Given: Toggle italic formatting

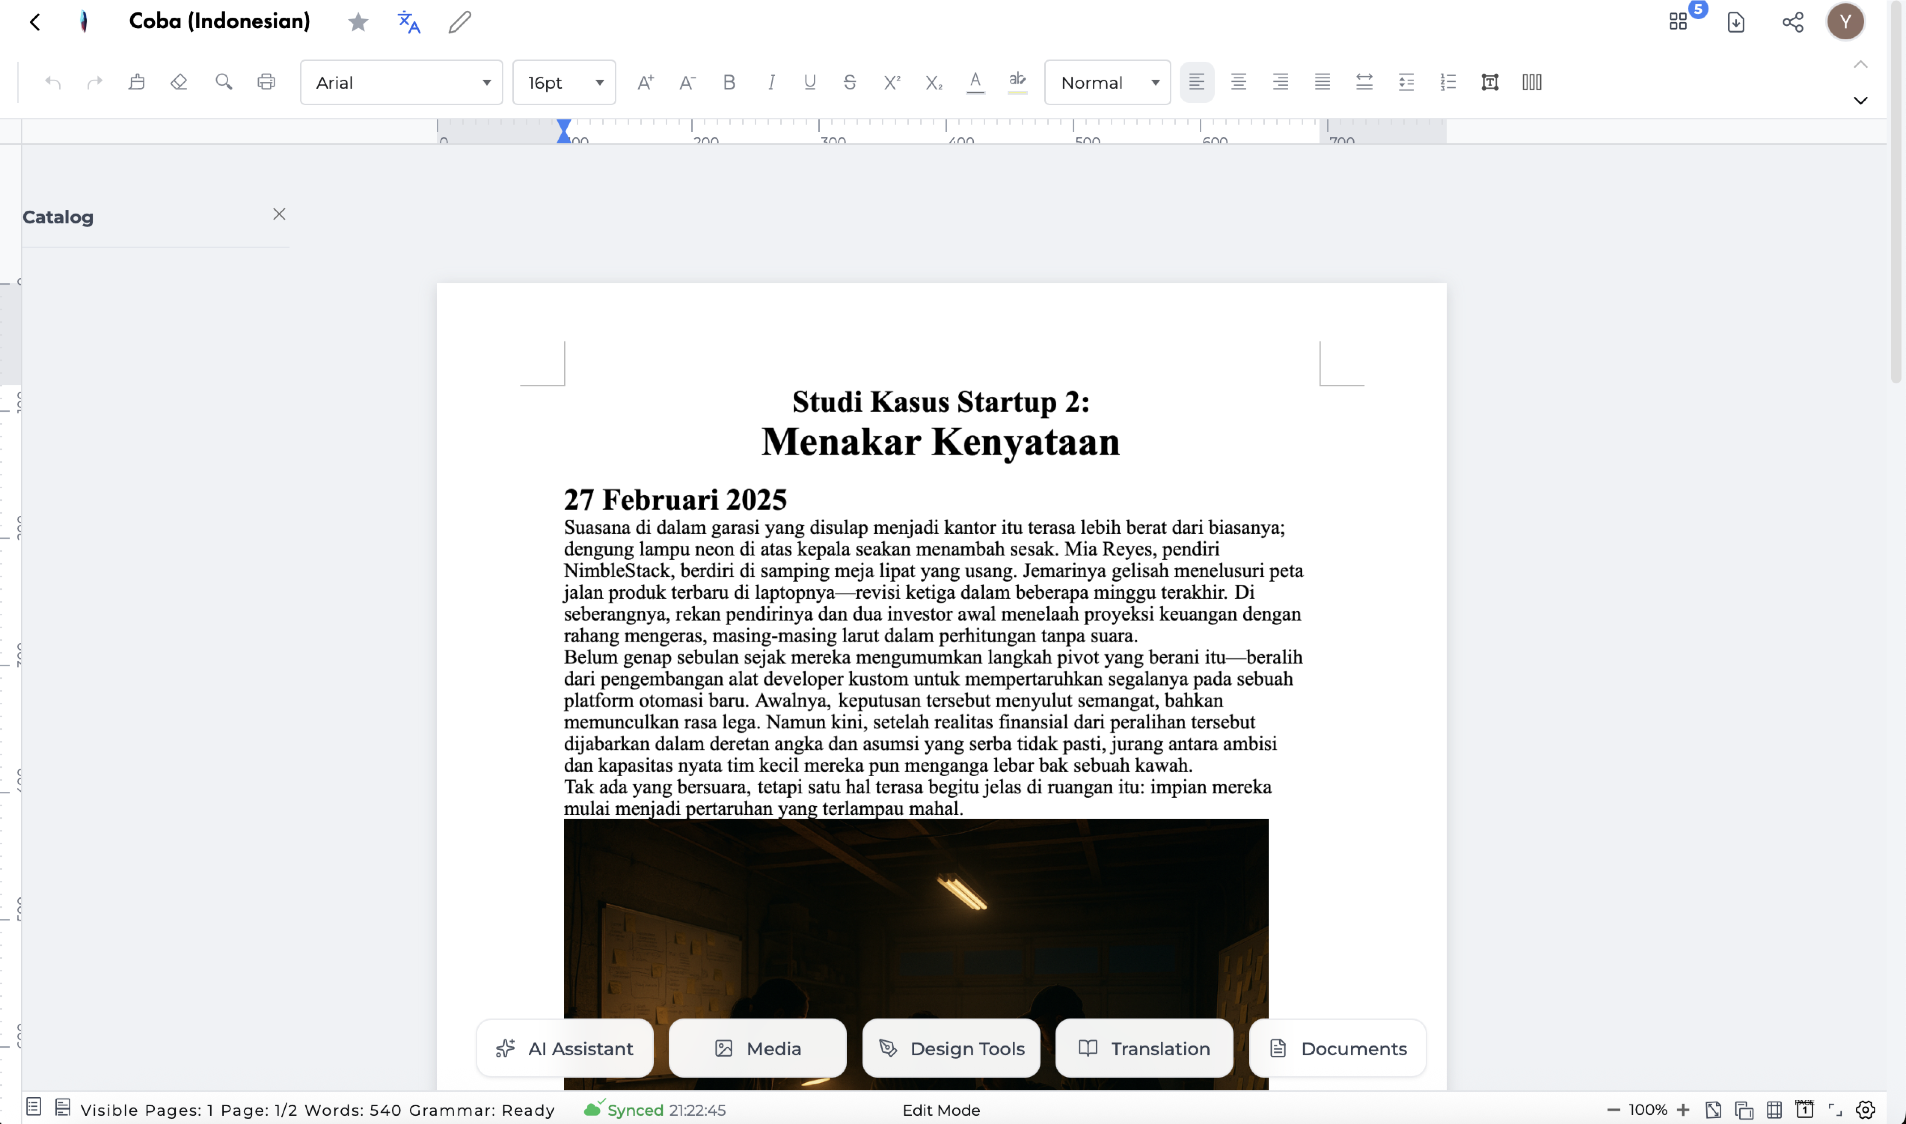Looking at the screenshot, I should coord(770,82).
